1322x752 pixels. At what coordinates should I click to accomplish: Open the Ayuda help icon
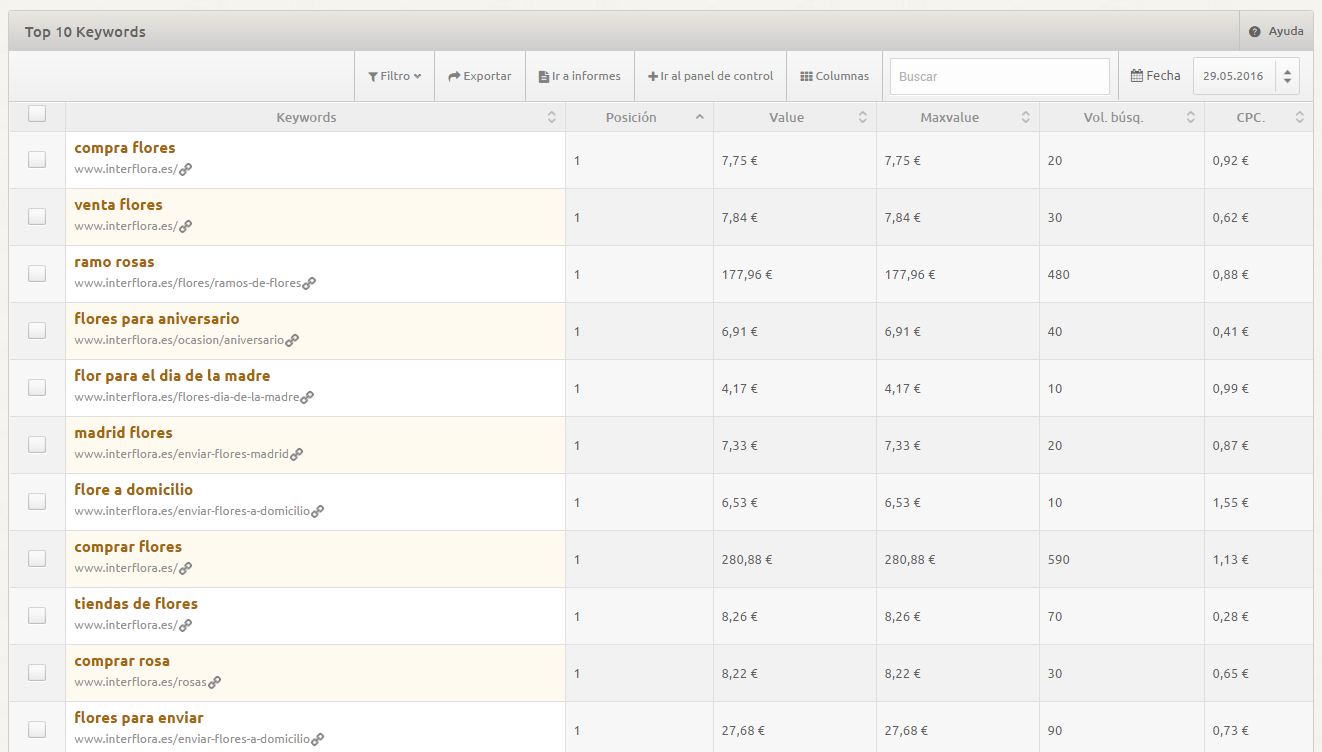click(x=1254, y=32)
